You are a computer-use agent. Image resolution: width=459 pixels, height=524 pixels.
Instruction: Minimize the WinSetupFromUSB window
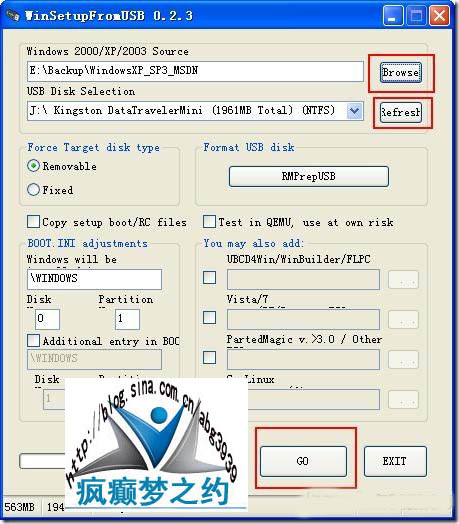(393, 15)
